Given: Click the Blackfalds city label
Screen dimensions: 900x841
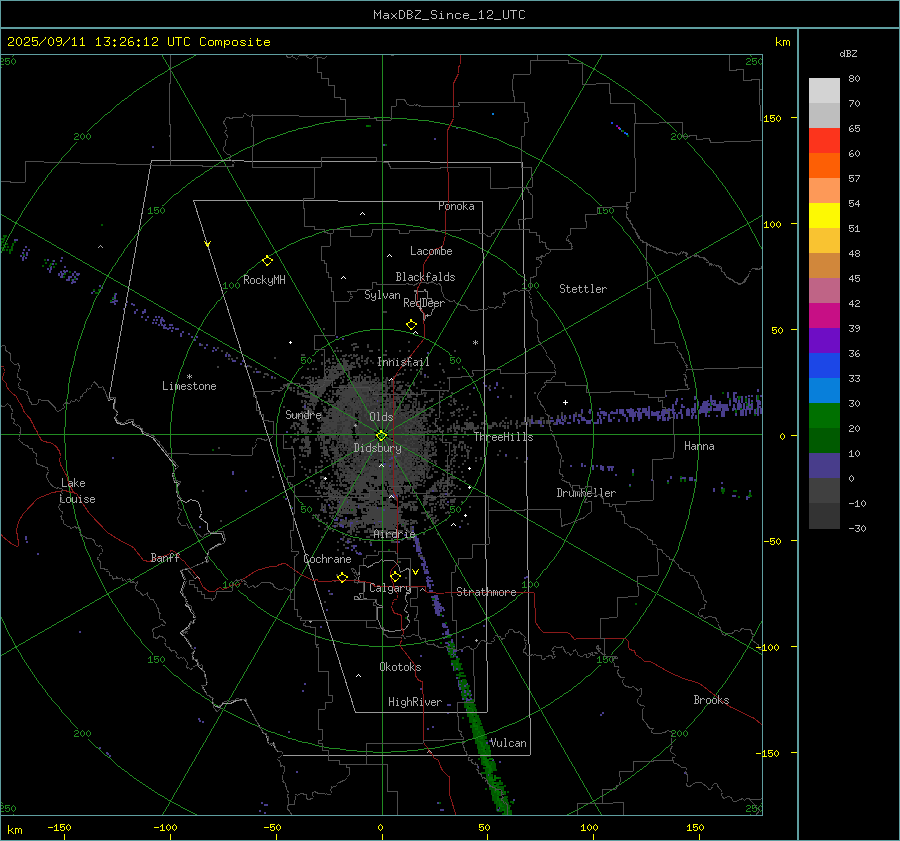Looking at the screenshot, I should (x=425, y=277).
